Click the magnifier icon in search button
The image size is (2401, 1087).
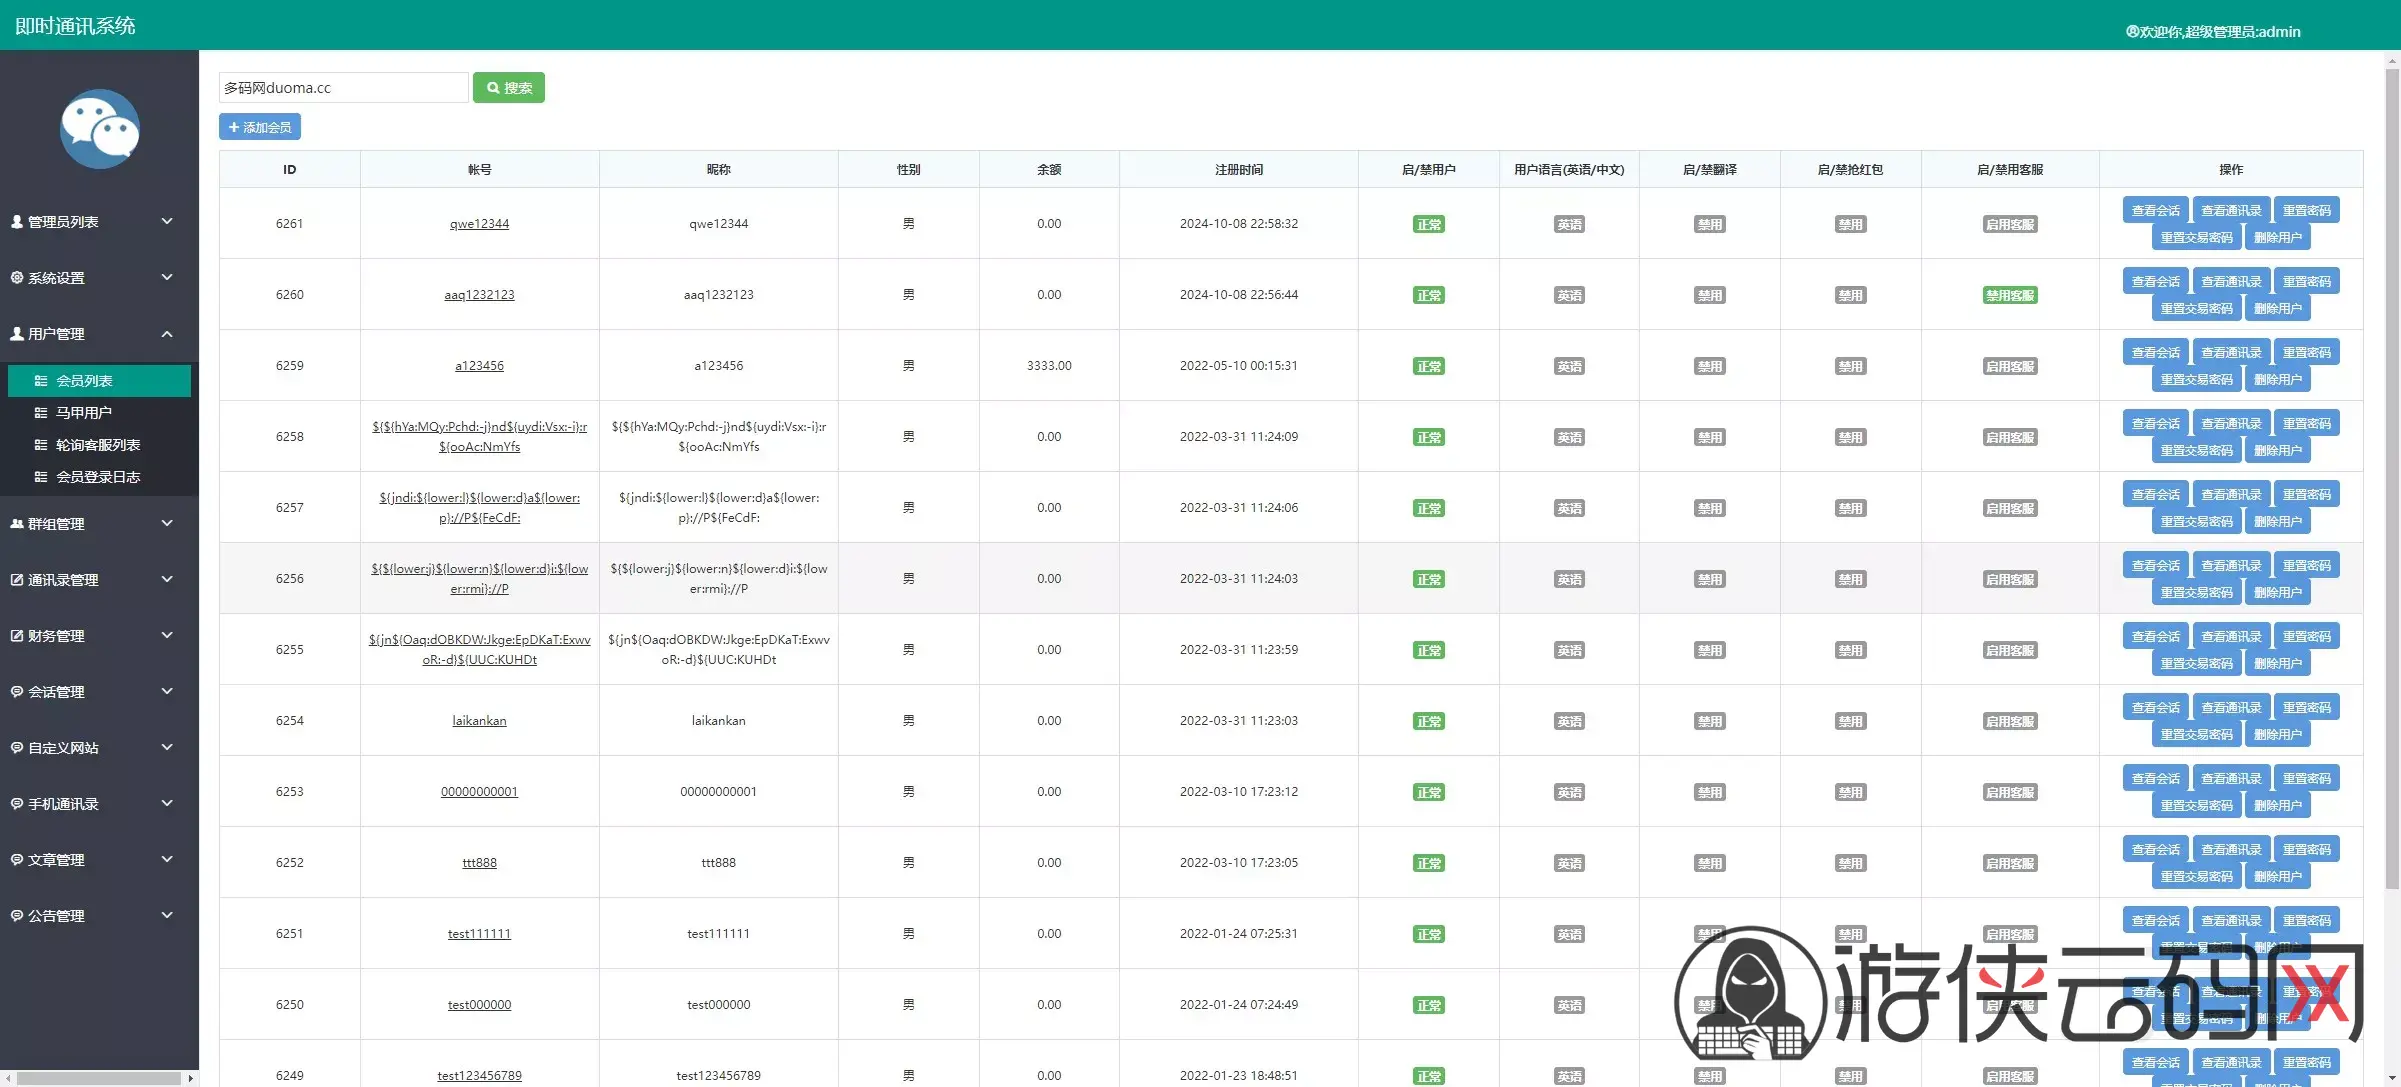pos(493,88)
